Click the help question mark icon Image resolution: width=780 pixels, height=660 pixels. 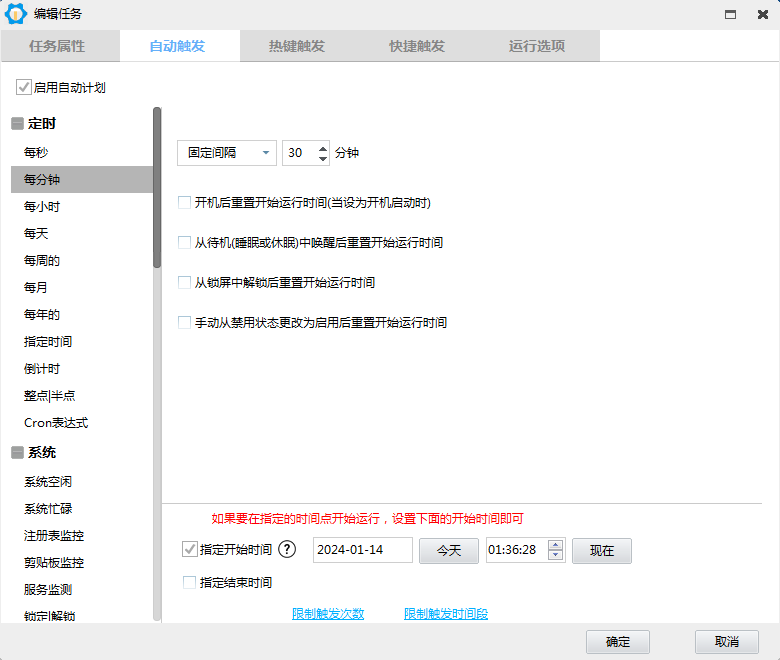point(287,549)
